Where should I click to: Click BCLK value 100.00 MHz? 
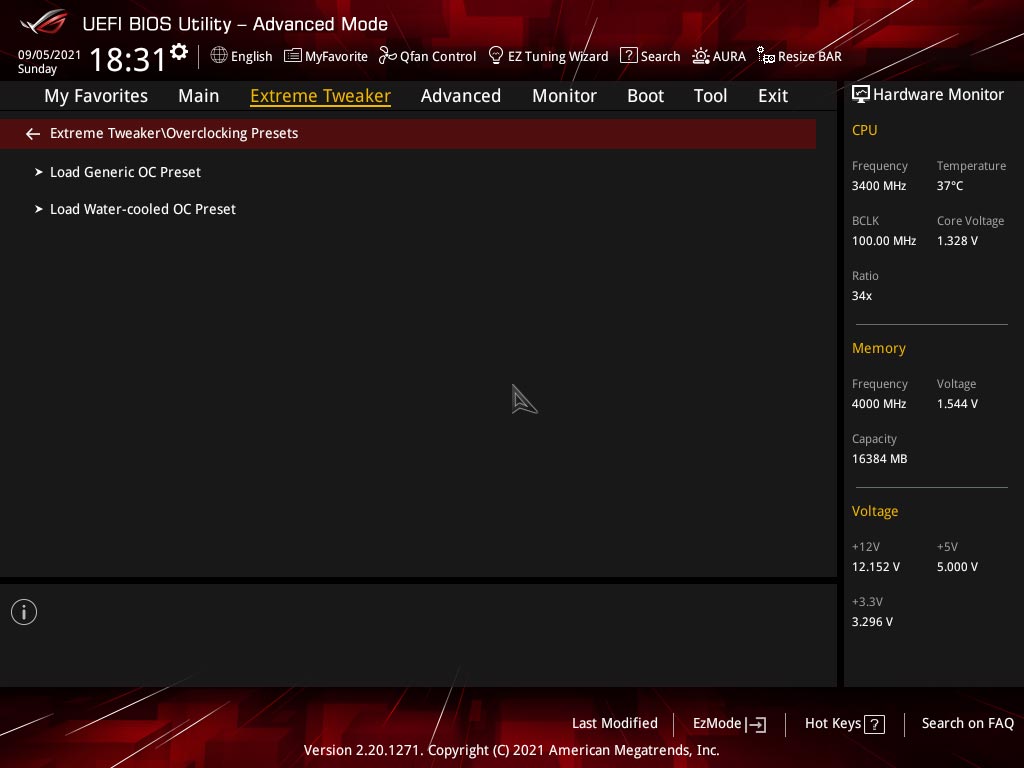pos(884,241)
